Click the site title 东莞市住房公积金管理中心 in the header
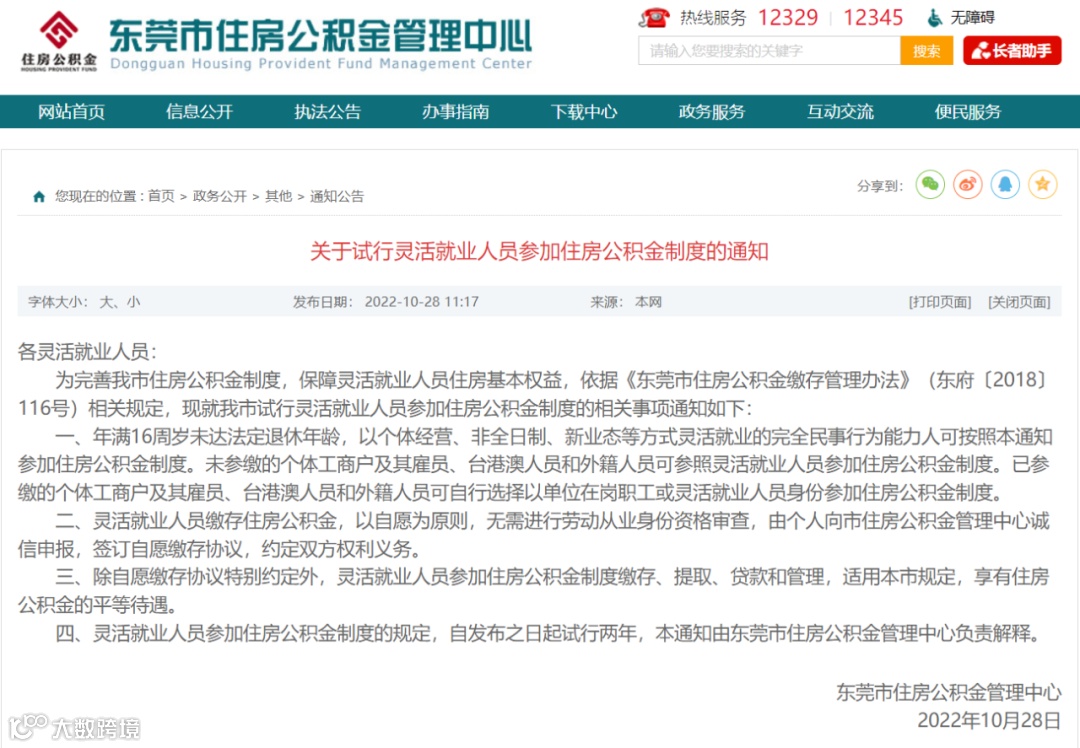1080x748 pixels. pyautogui.click(x=321, y=36)
